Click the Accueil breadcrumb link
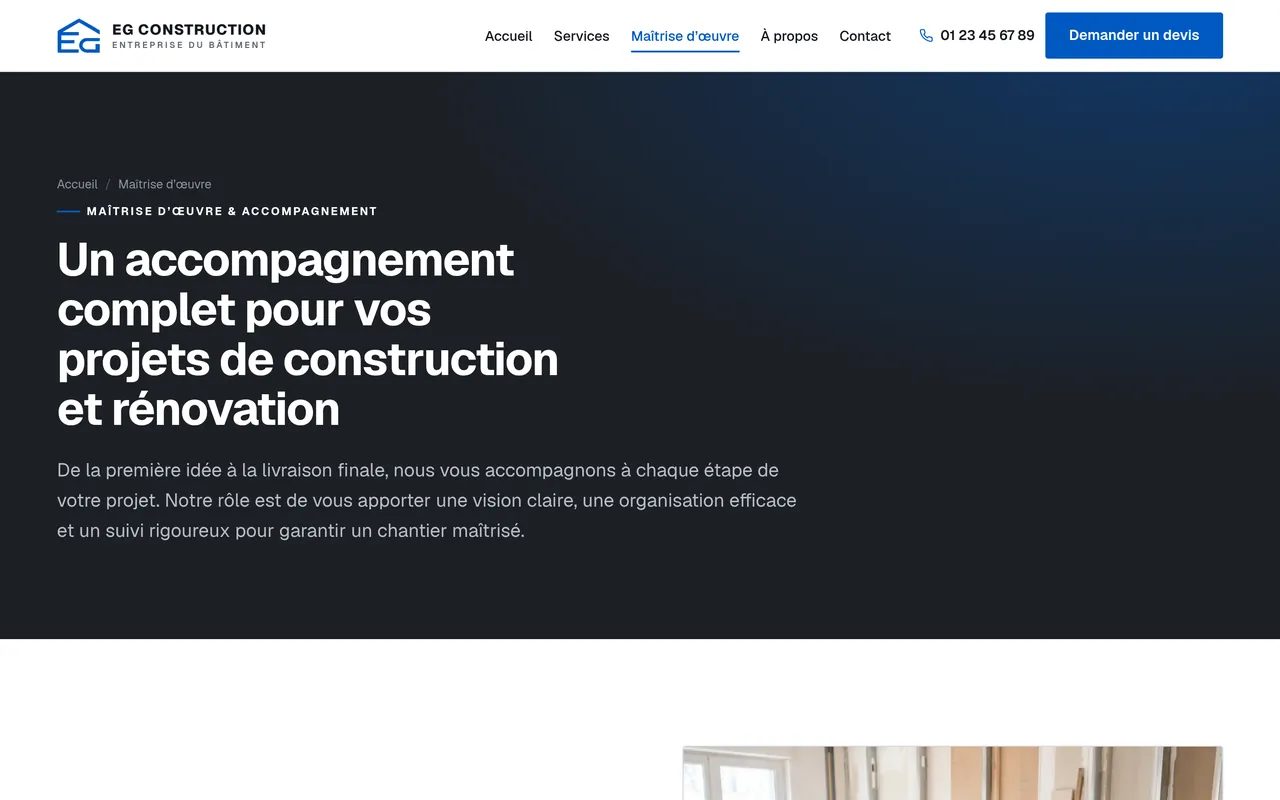The height and width of the screenshot is (800, 1280). 77,184
